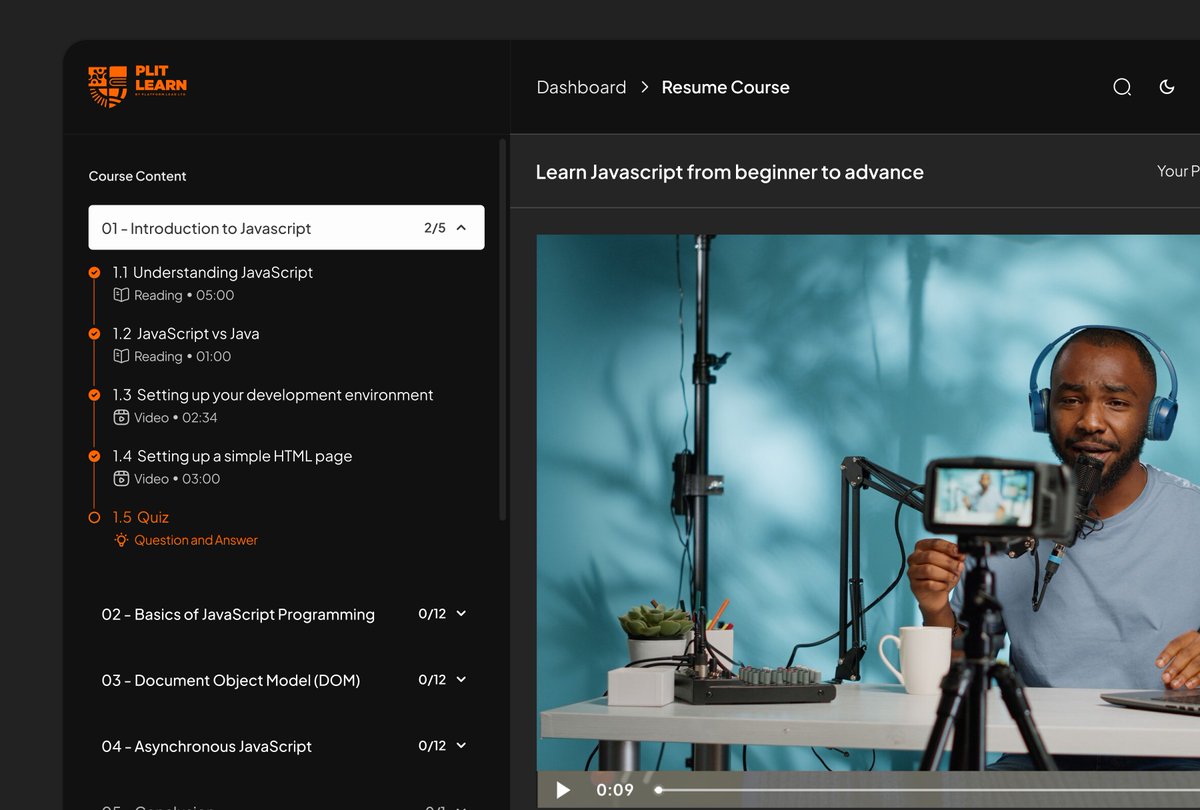Expand 03 - Document Object Model (DOM) chevron
Viewport: 1200px width, 810px height.
tap(461, 680)
